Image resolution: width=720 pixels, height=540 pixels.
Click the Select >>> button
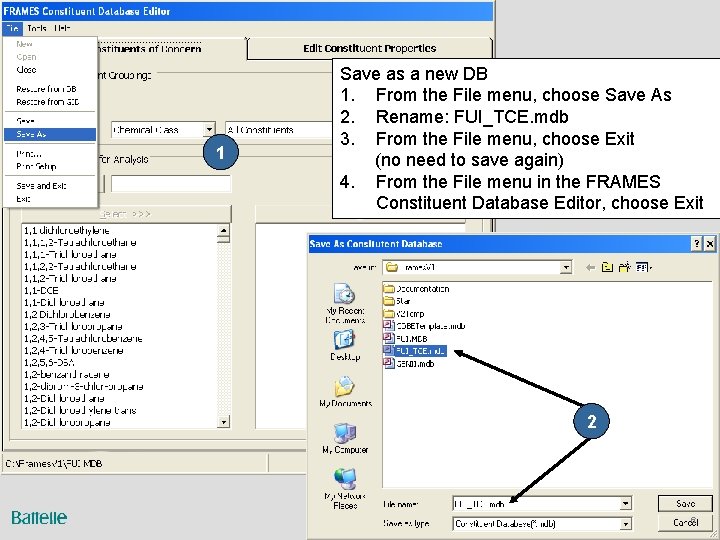point(125,214)
